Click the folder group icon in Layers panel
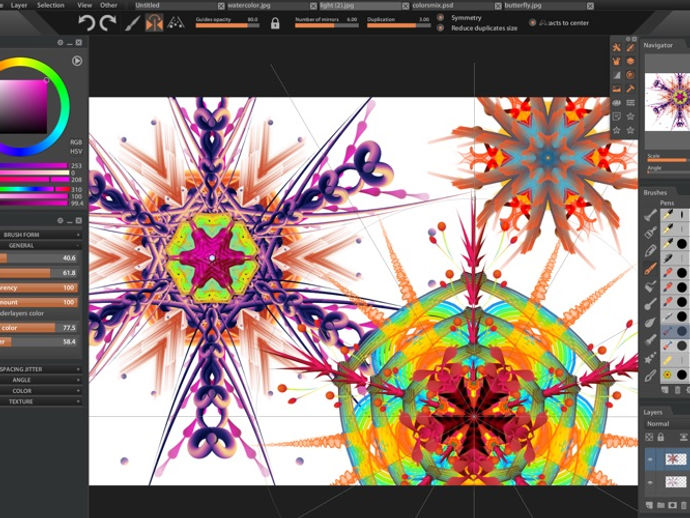 click(661, 505)
